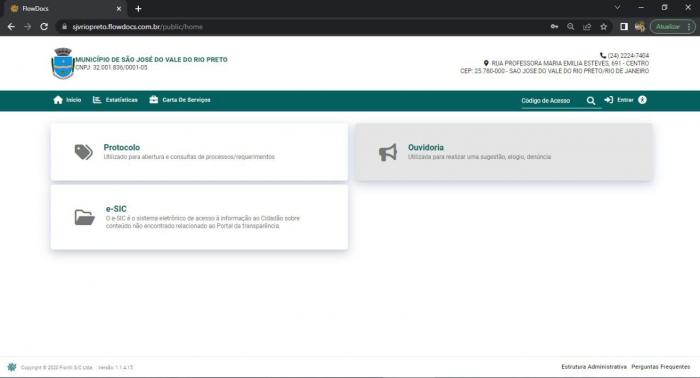The width and height of the screenshot is (700, 378).
Task: Click the CEP 25.780-000 address line
Action: pos(554,71)
